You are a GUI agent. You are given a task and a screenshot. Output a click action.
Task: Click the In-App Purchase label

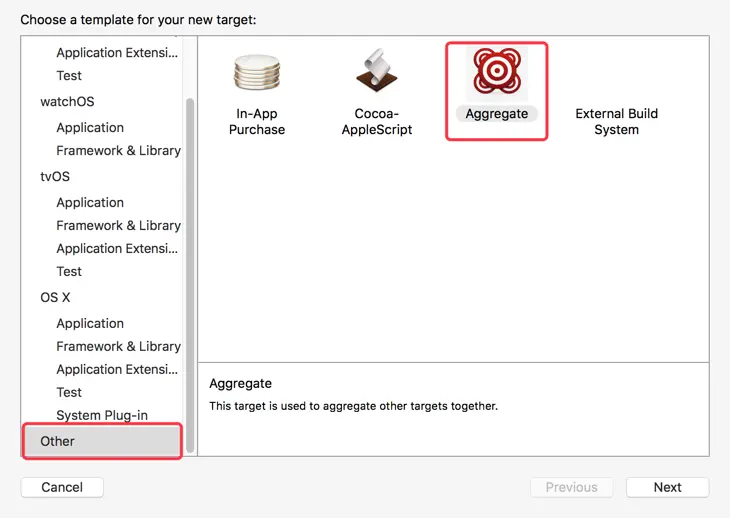(x=257, y=121)
